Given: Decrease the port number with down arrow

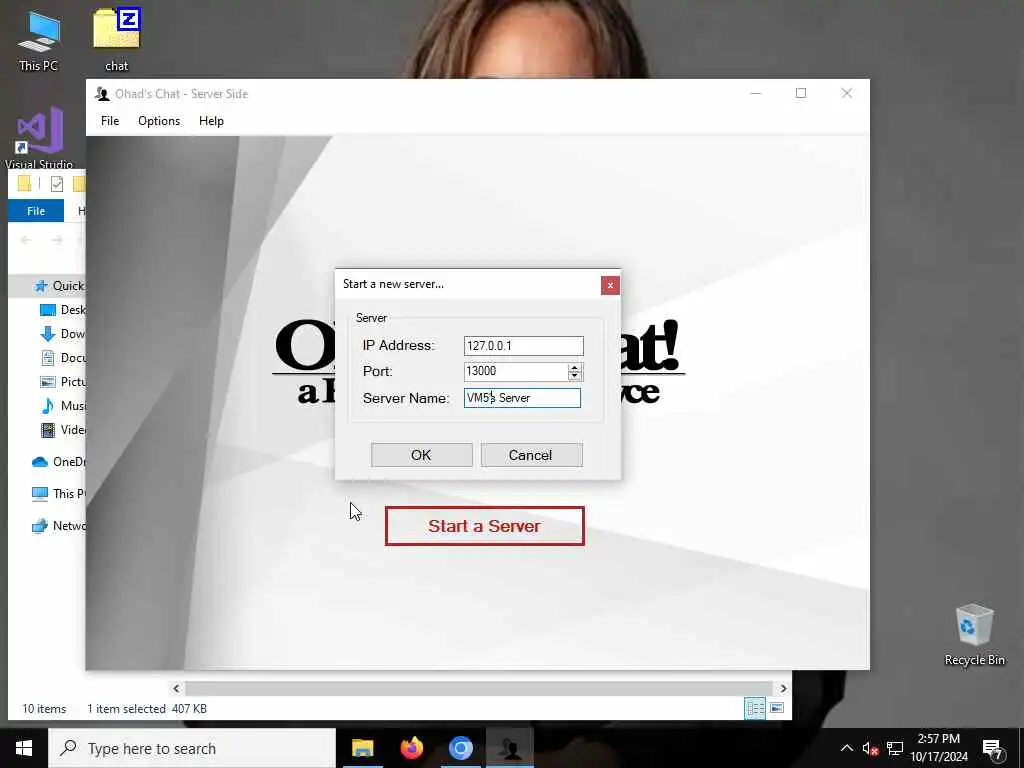Looking at the screenshot, I should [575, 376].
